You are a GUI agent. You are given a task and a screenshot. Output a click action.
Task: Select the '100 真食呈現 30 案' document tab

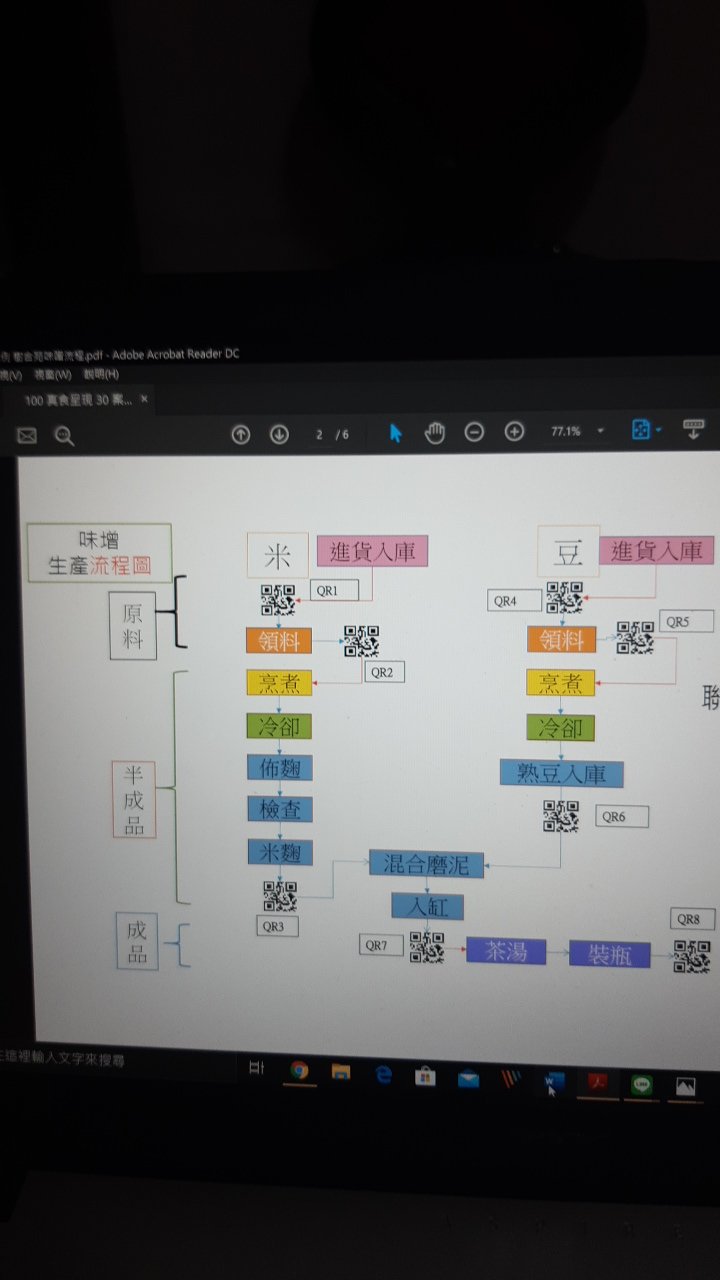pyautogui.click(x=80, y=399)
